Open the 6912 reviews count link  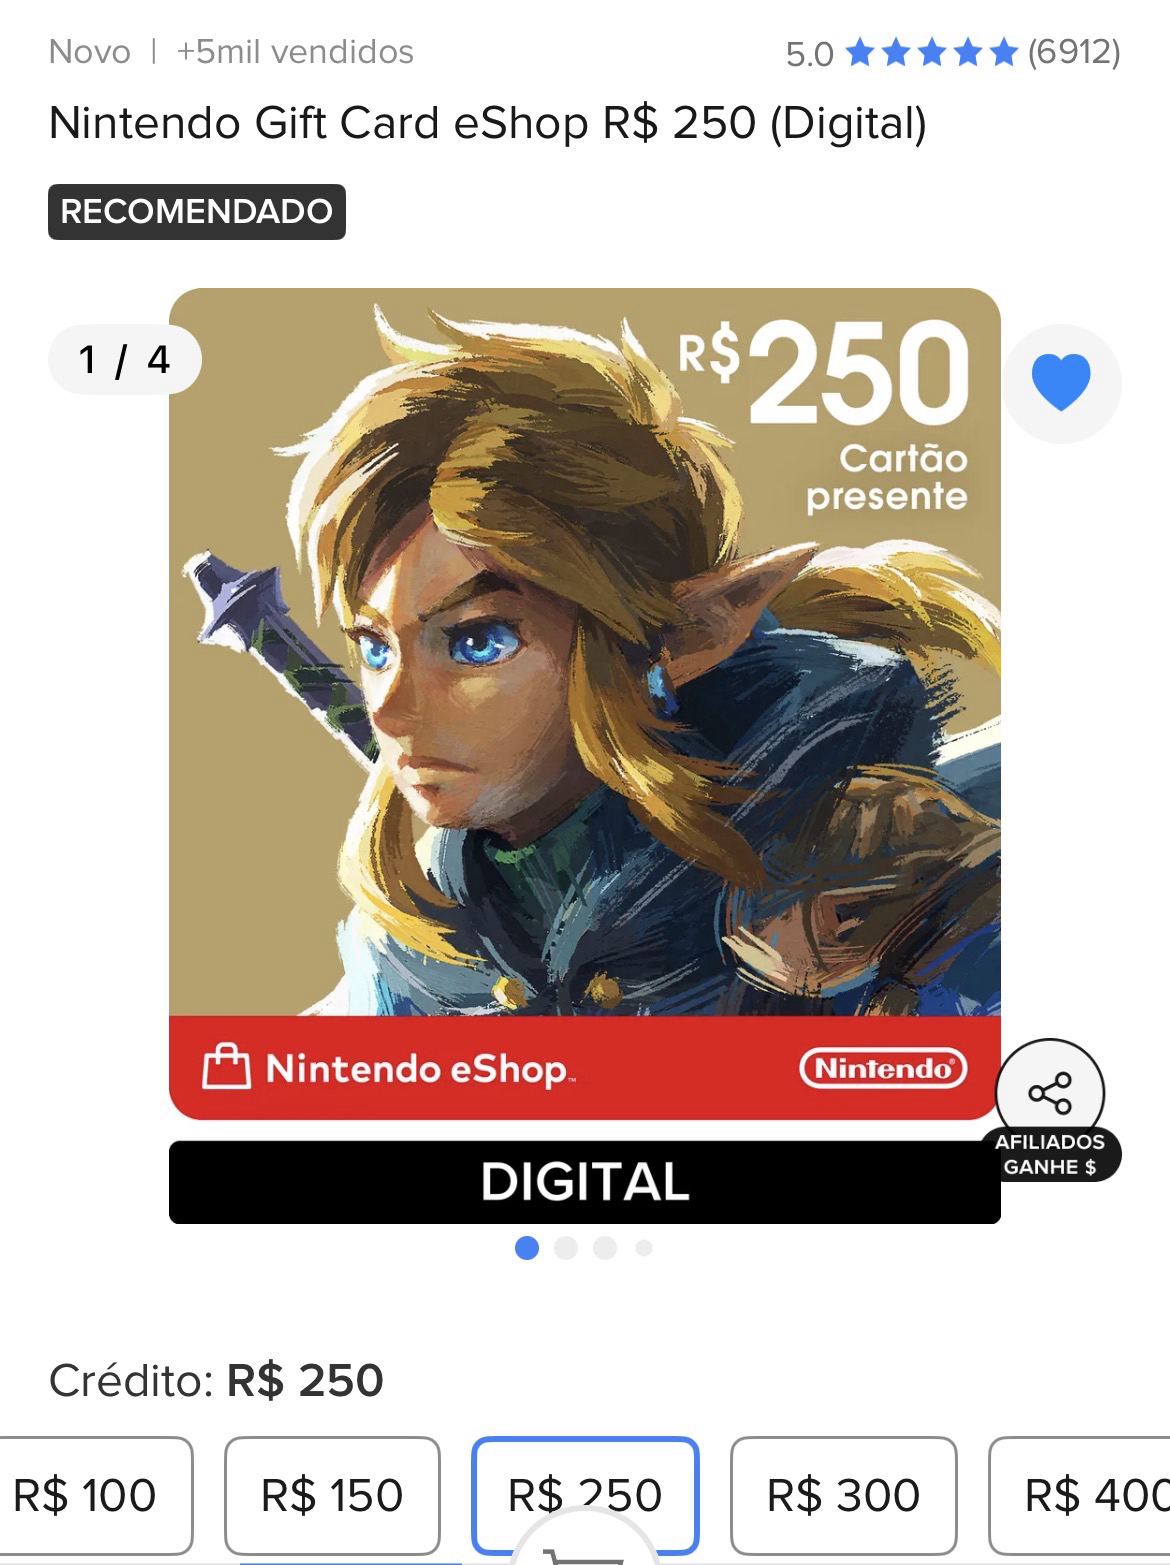pos(1074,52)
